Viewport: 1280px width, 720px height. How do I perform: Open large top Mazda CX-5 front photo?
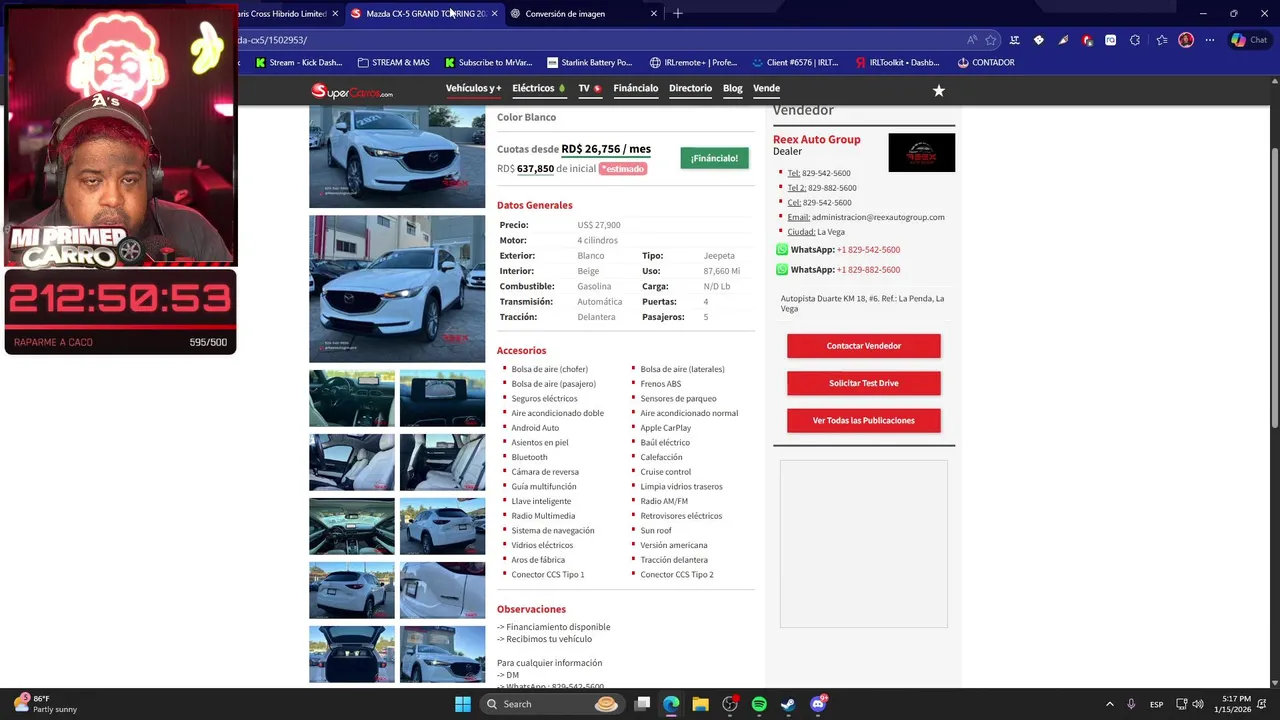coord(397,157)
